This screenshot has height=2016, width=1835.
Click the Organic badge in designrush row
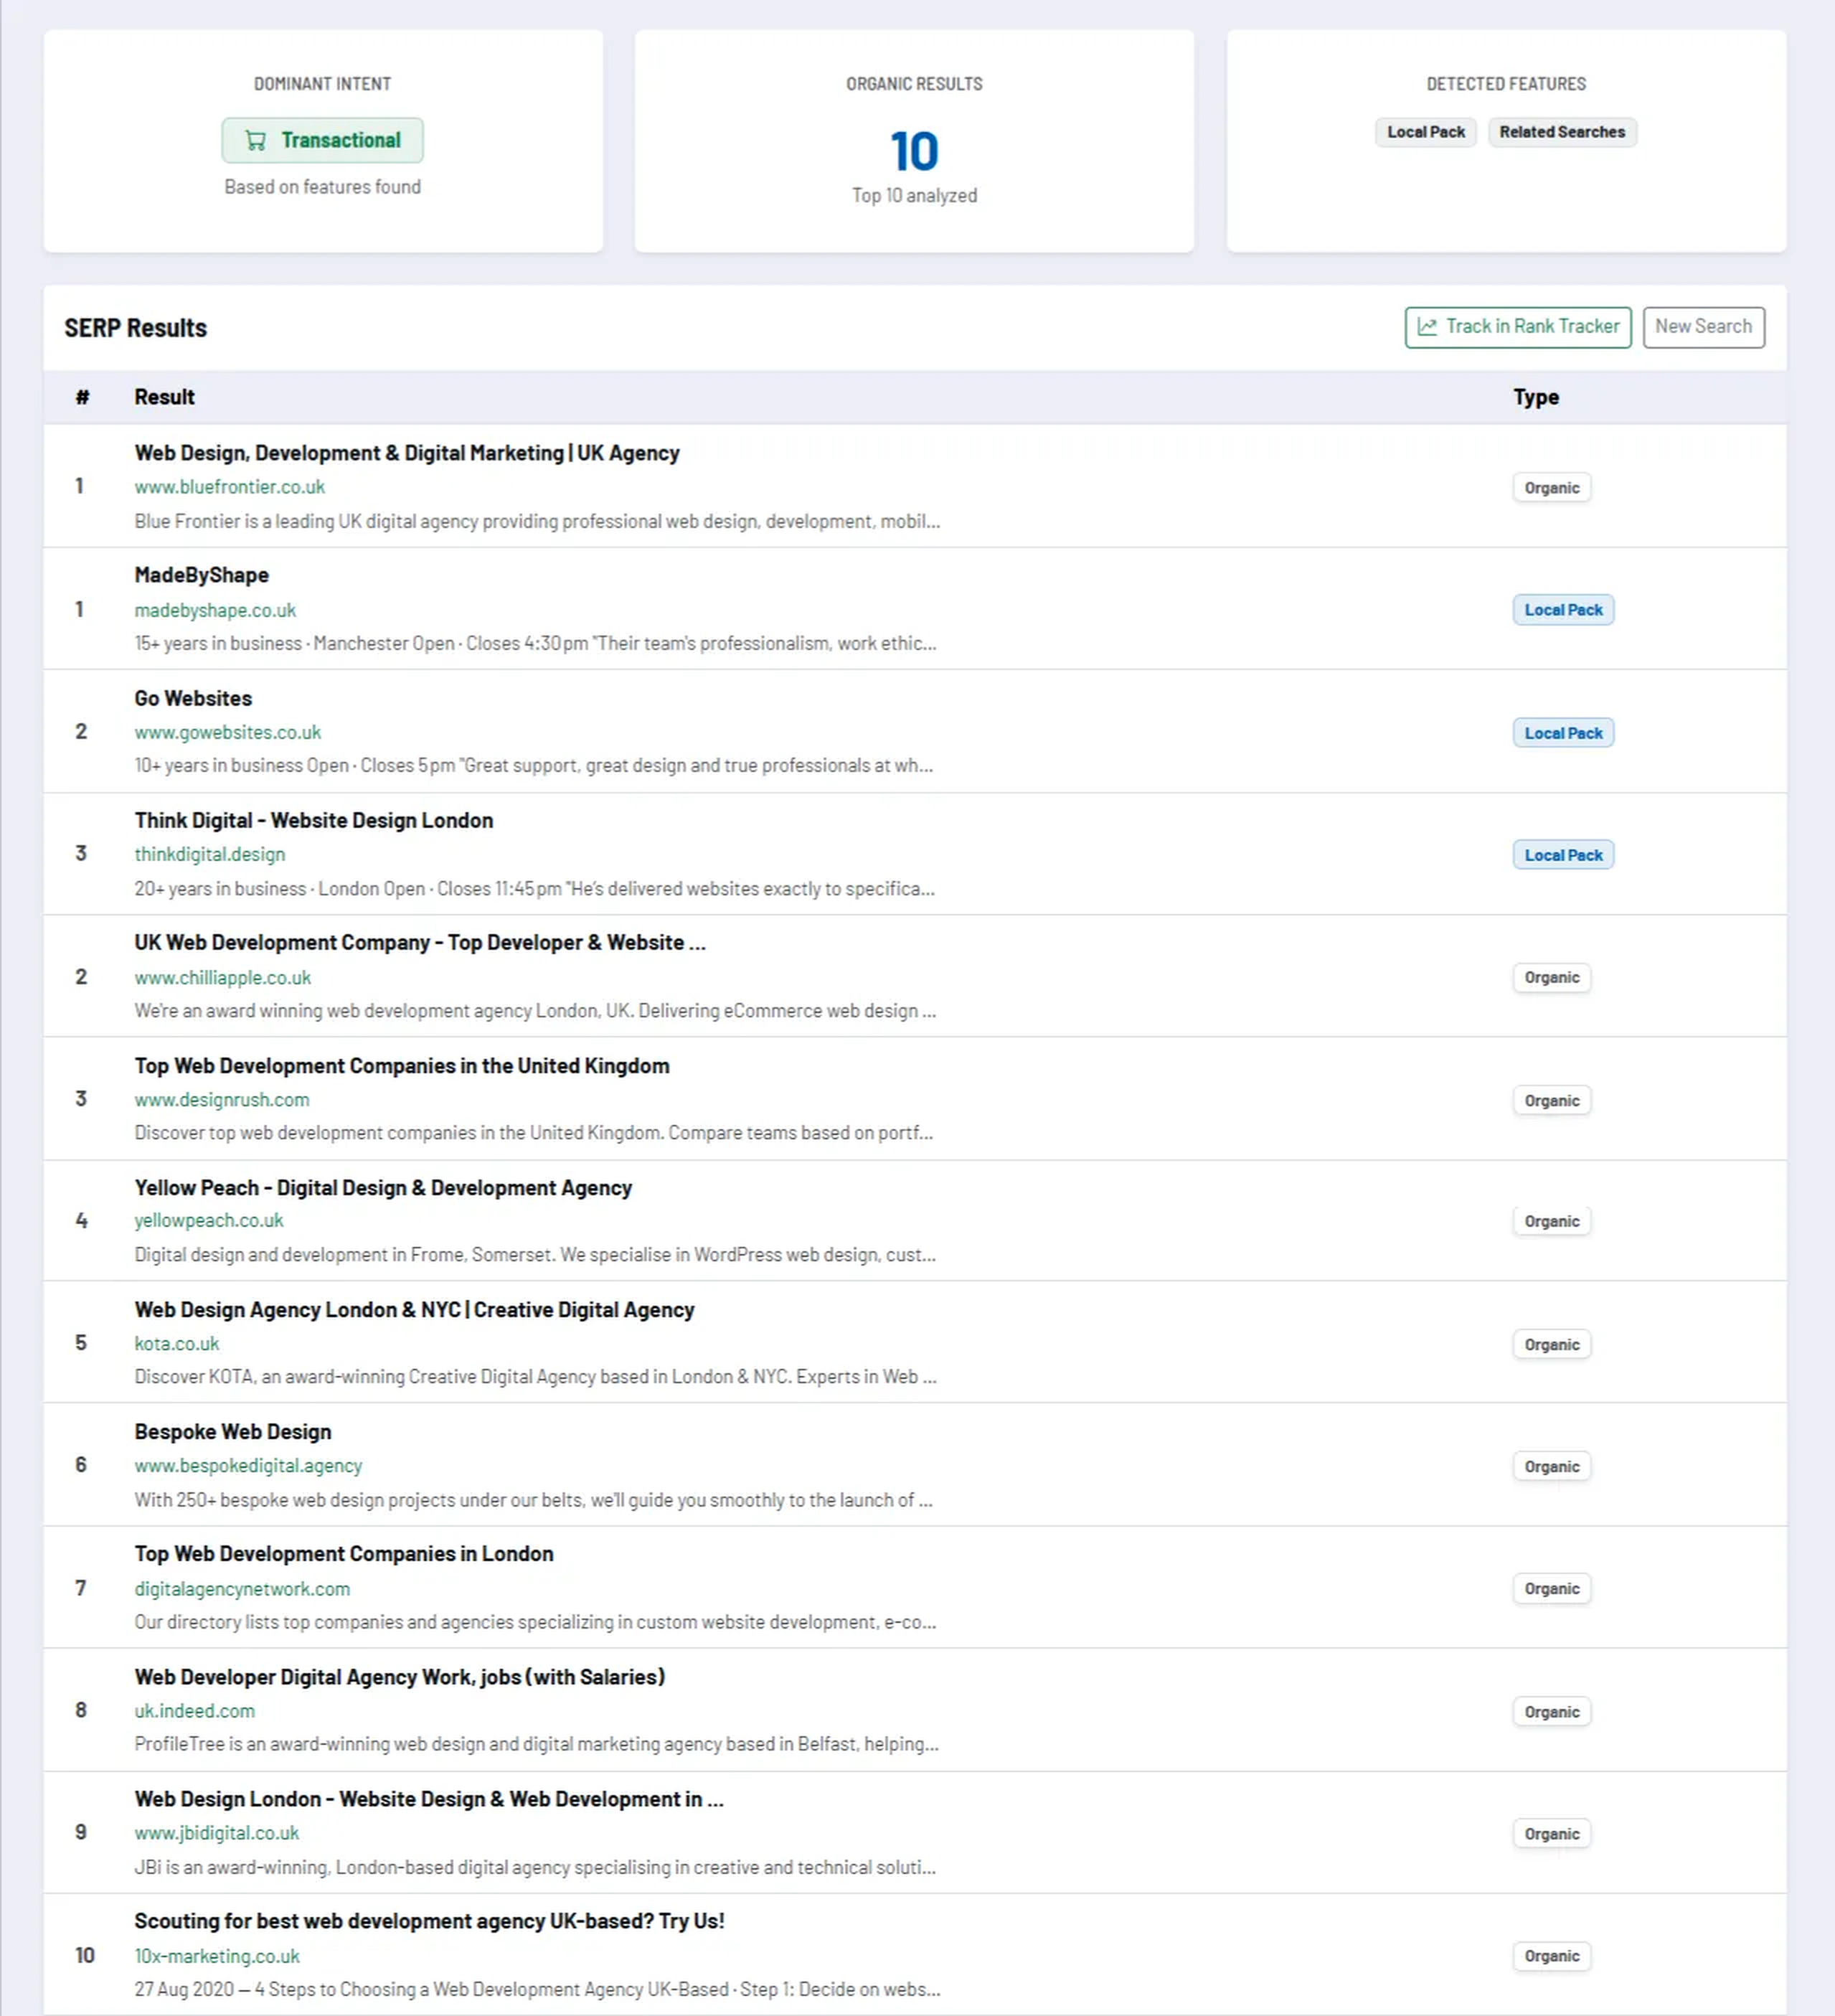[1551, 1100]
